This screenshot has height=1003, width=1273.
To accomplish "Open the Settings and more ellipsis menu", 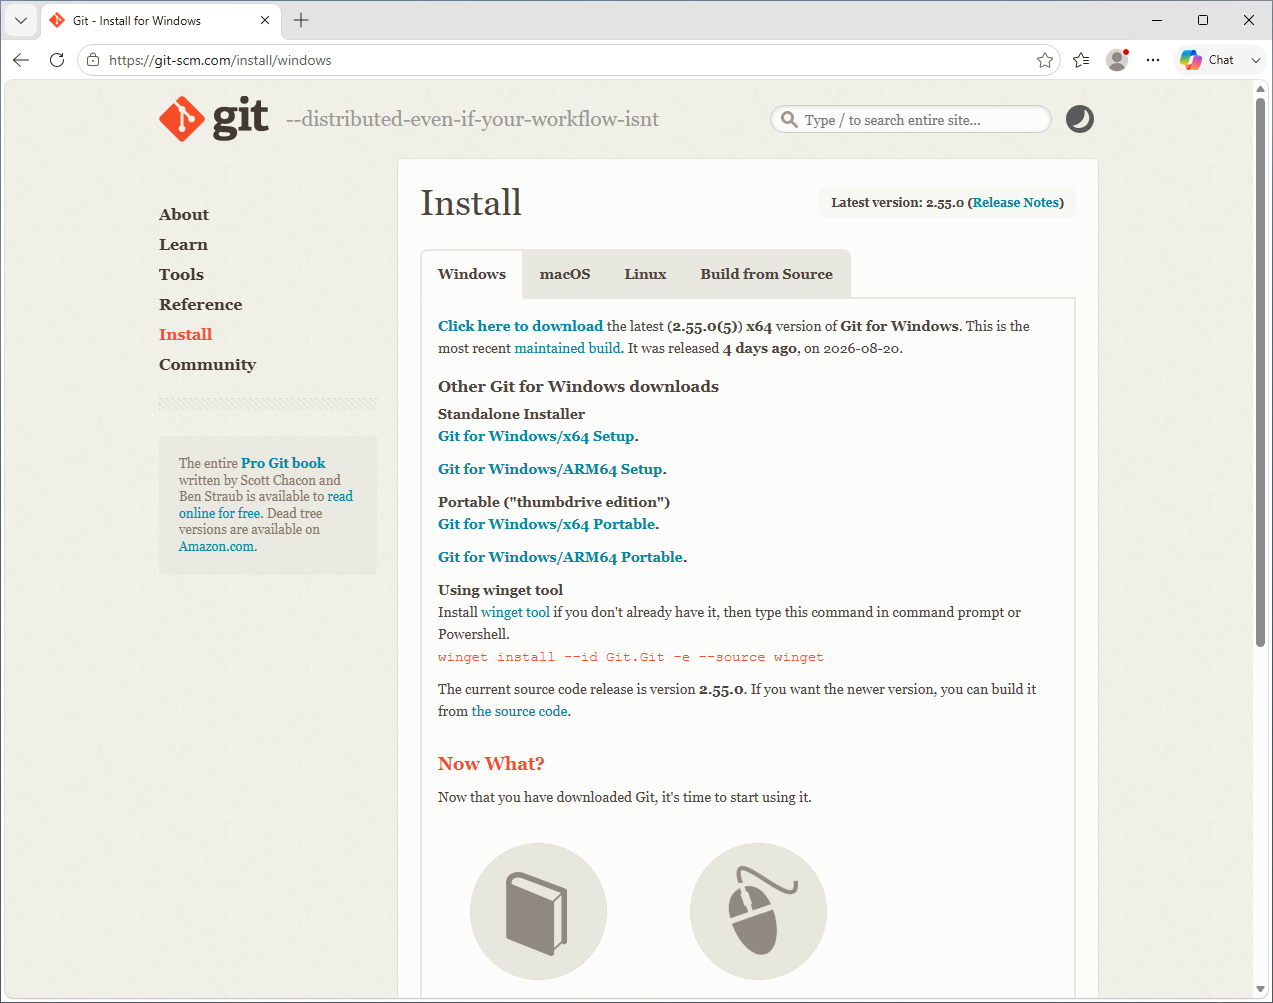I will click(x=1153, y=60).
